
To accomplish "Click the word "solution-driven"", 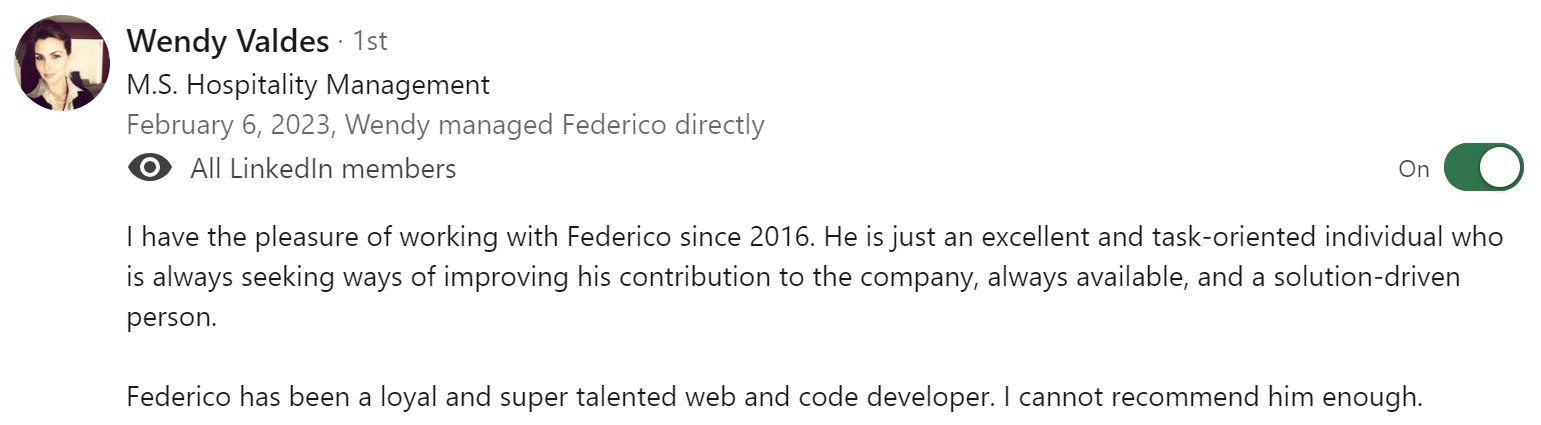I will pos(1406,277).
